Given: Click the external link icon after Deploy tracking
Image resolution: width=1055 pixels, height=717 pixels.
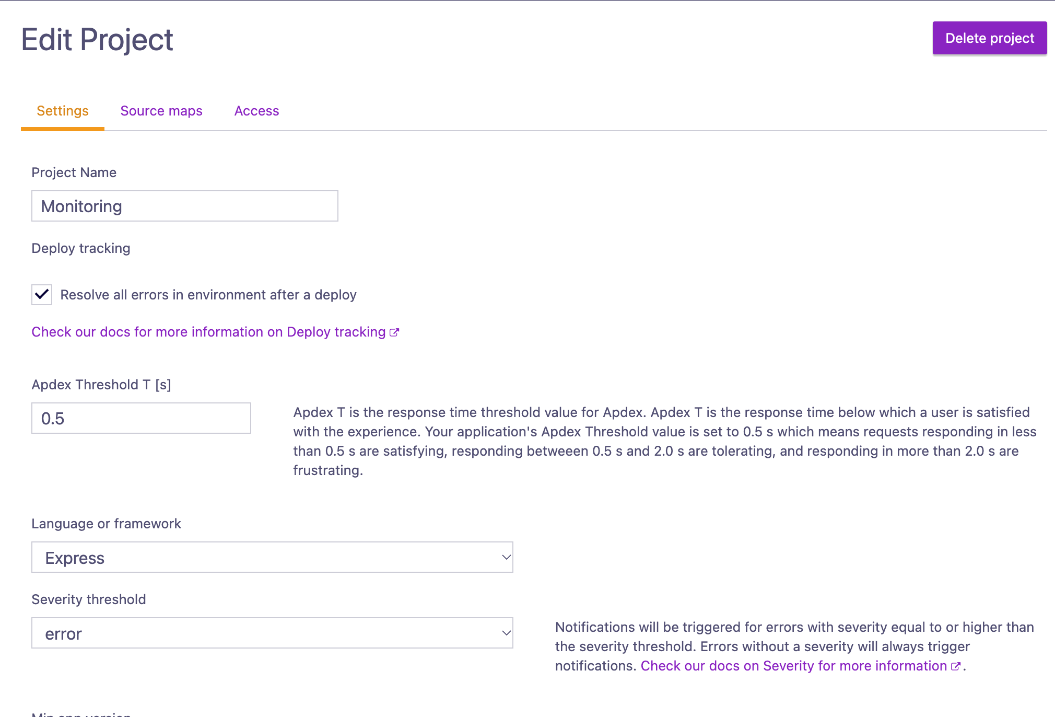Looking at the screenshot, I should pyautogui.click(x=394, y=332).
